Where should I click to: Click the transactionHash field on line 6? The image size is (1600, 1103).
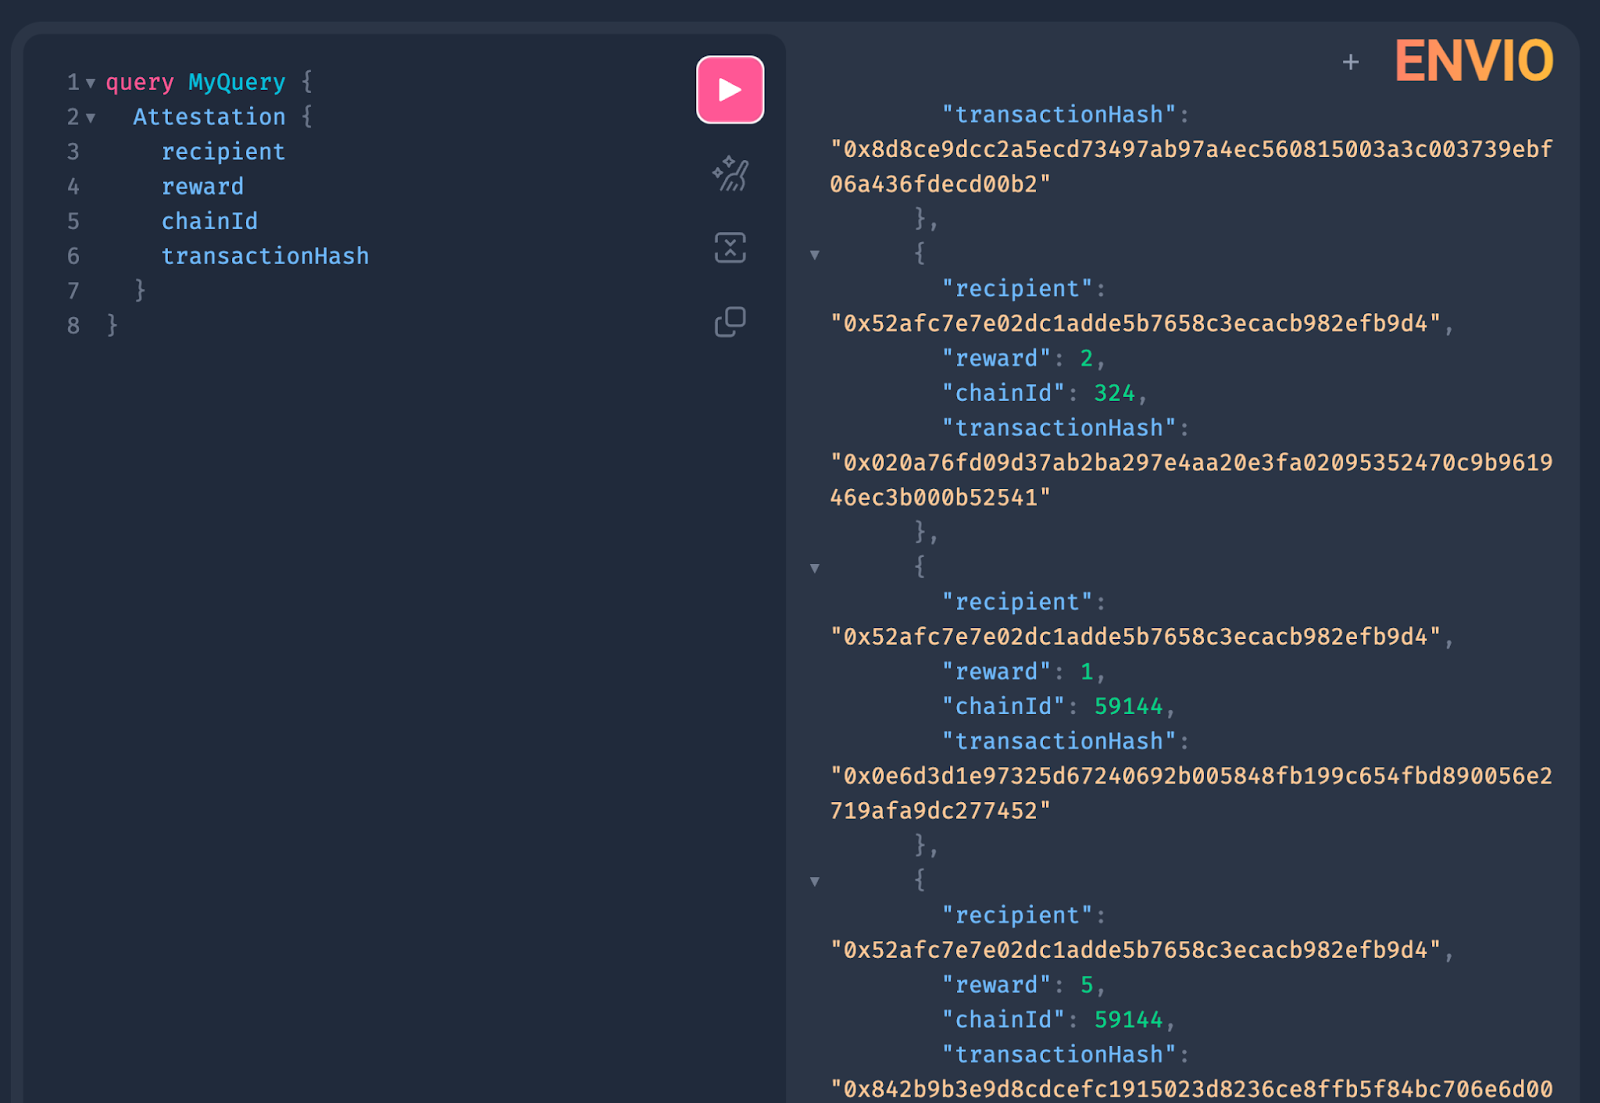[265, 255]
